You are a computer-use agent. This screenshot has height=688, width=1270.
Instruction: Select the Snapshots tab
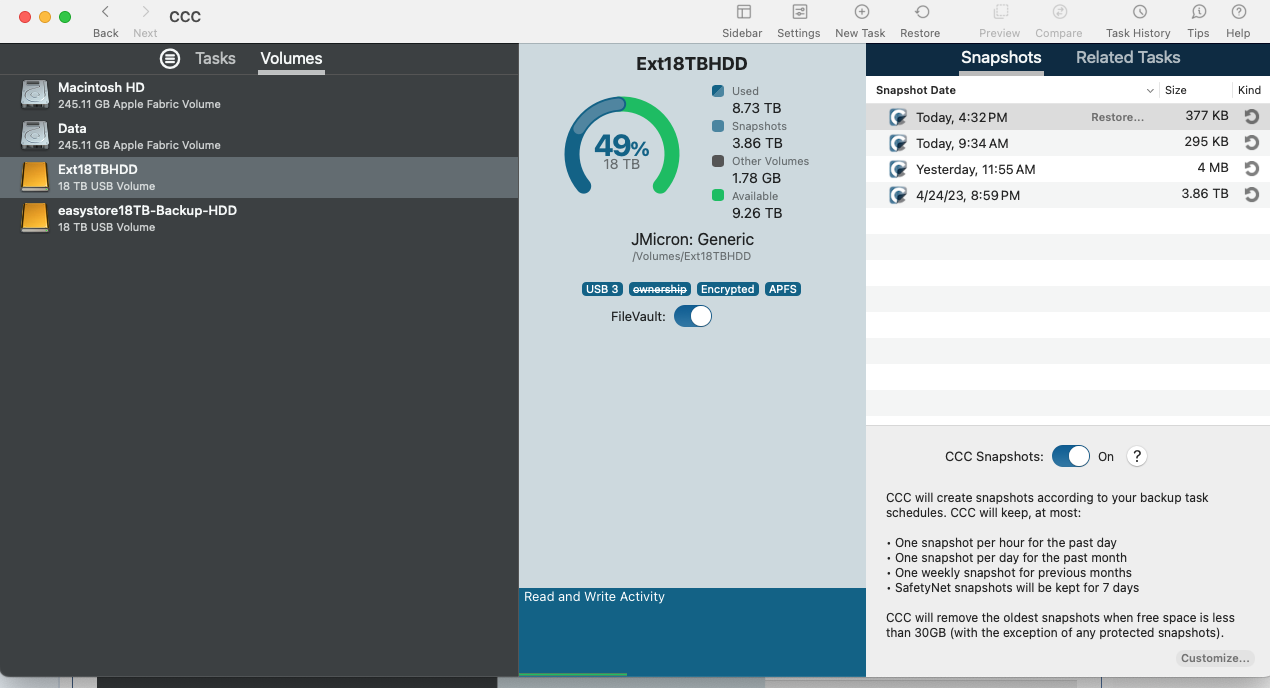click(x=1001, y=58)
